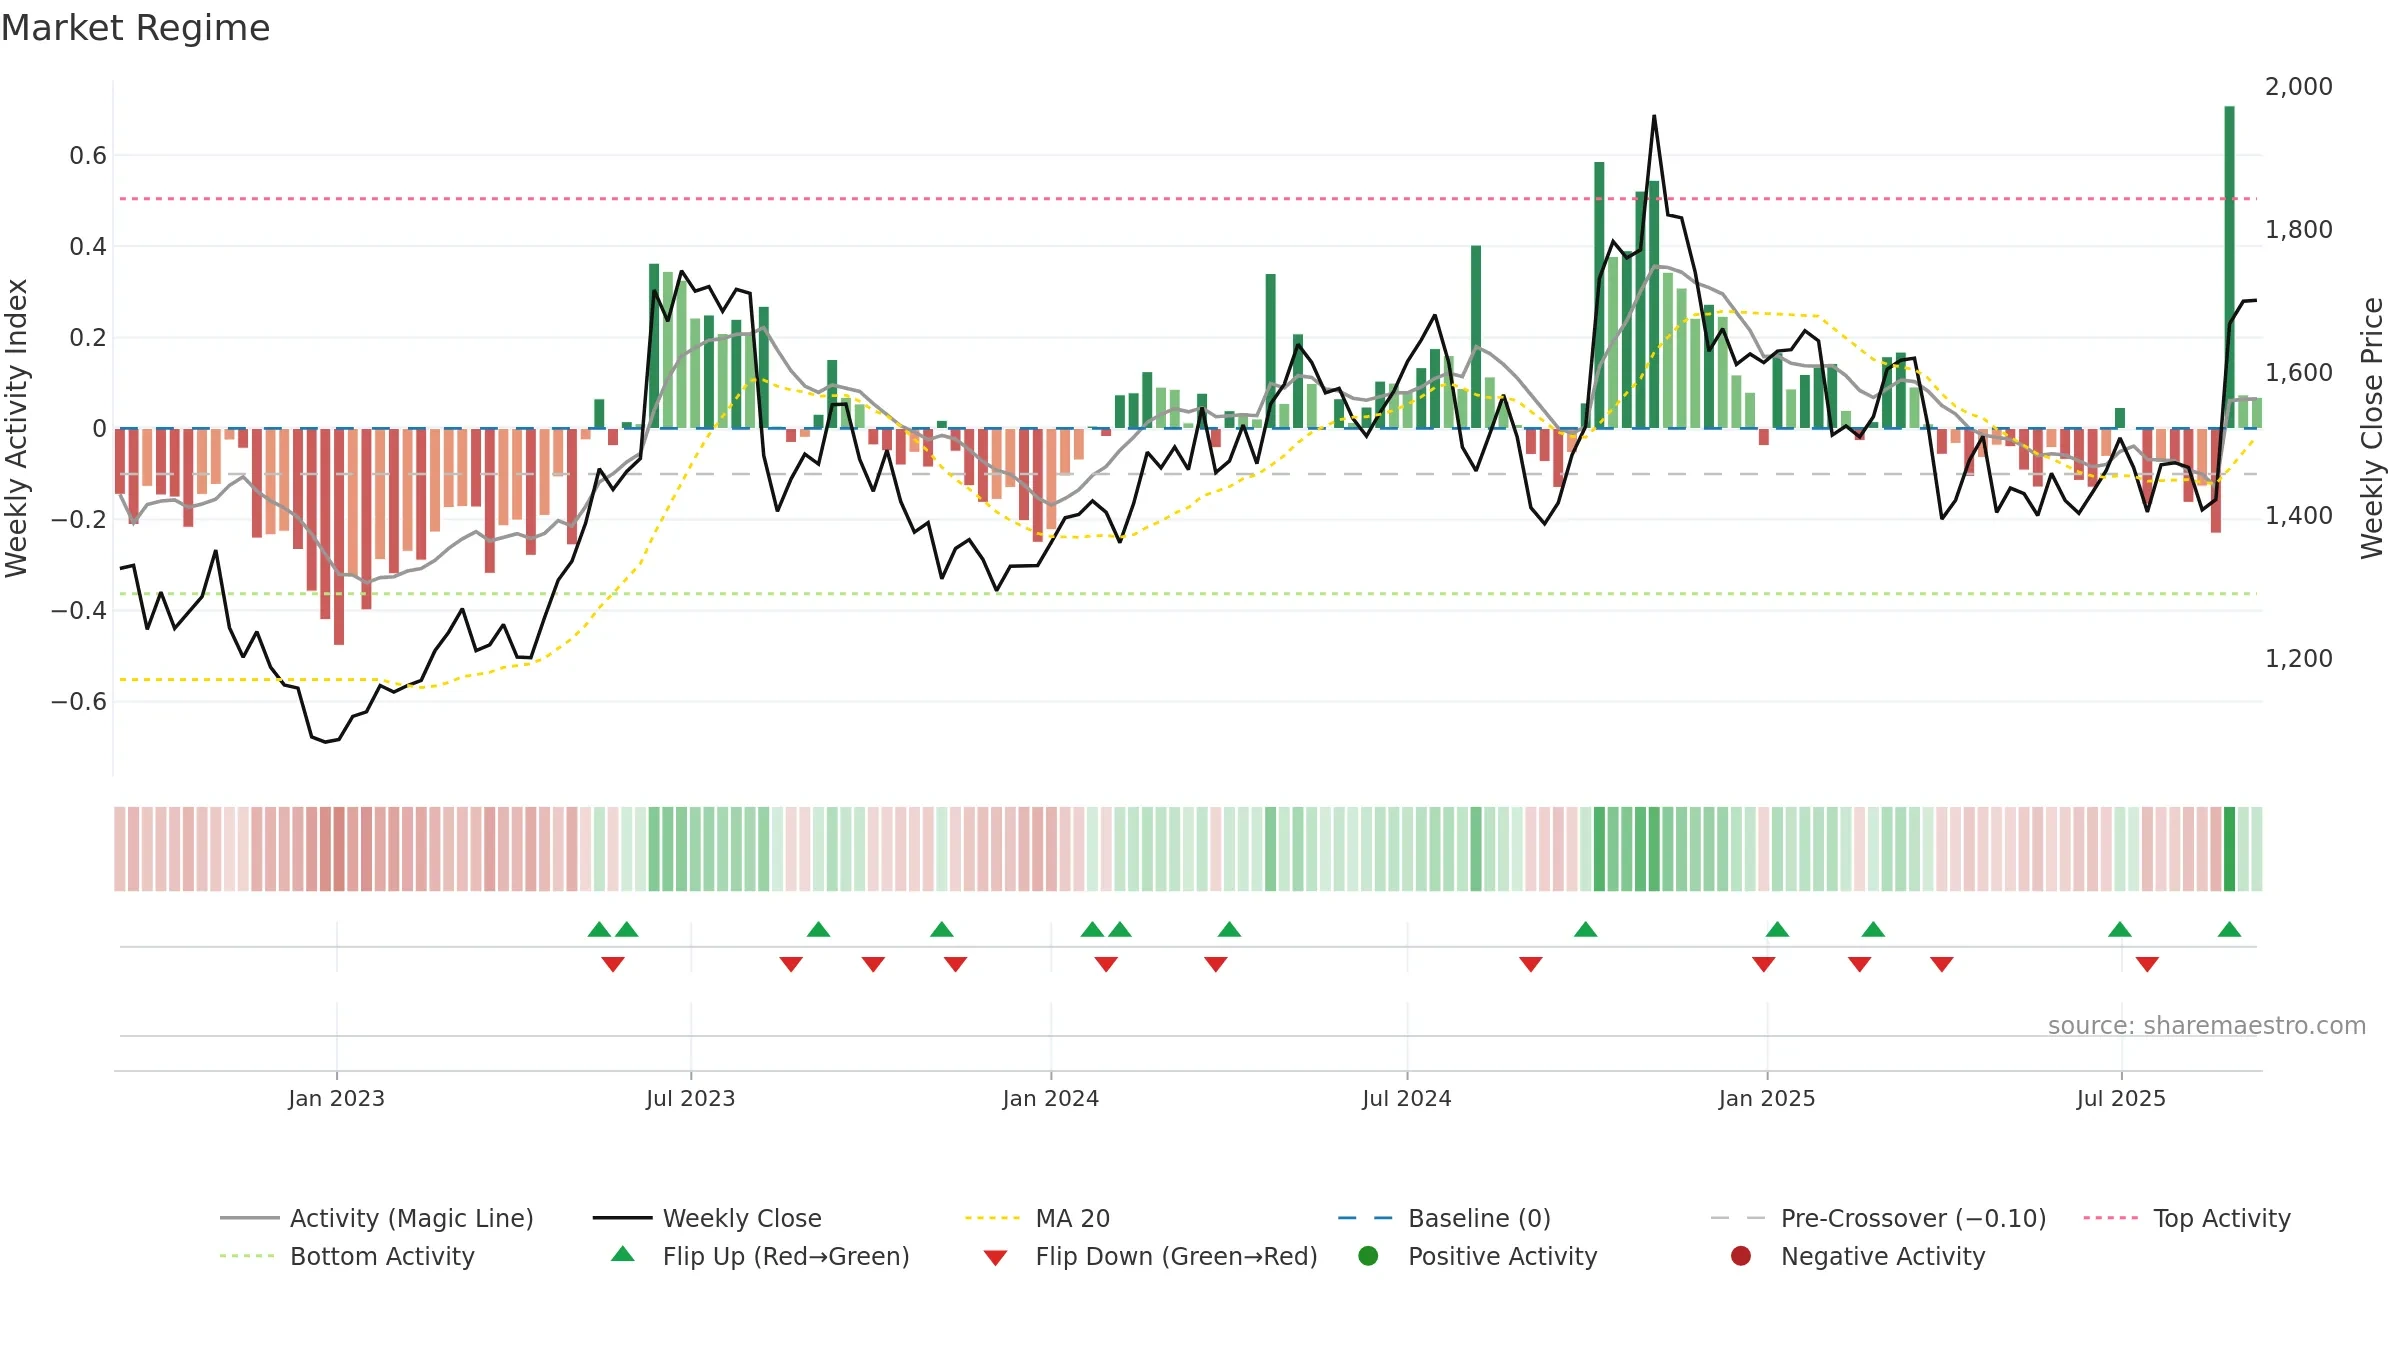Toggle the Flip Down (Green→Red) legend entry
2400x1350 pixels.
click(x=1150, y=1256)
